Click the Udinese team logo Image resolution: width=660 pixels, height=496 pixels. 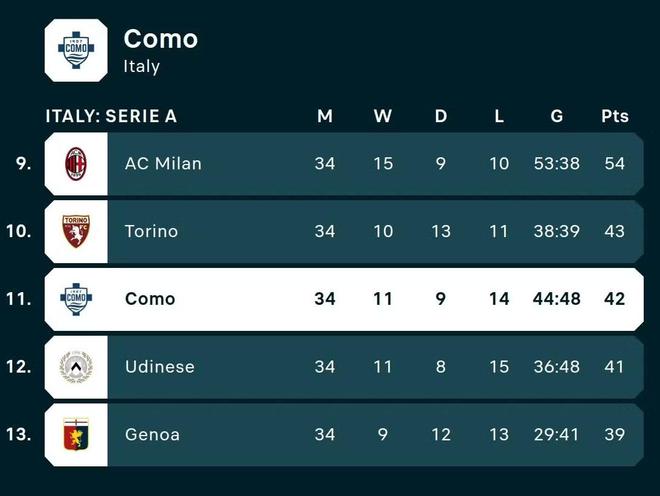(x=76, y=367)
